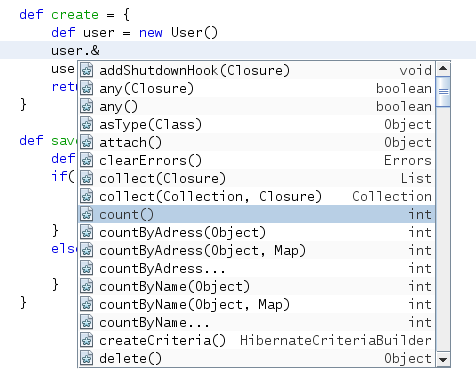Select asType(Class) from the list
The image size is (476, 388).
tap(257, 124)
